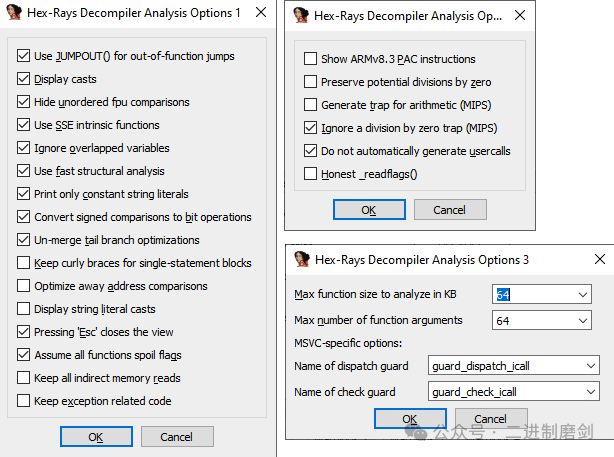Viewport: 614px width, 457px height.
Task: Close the truncated 'Analysis Op...' dialog
Action: pos(520,15)
